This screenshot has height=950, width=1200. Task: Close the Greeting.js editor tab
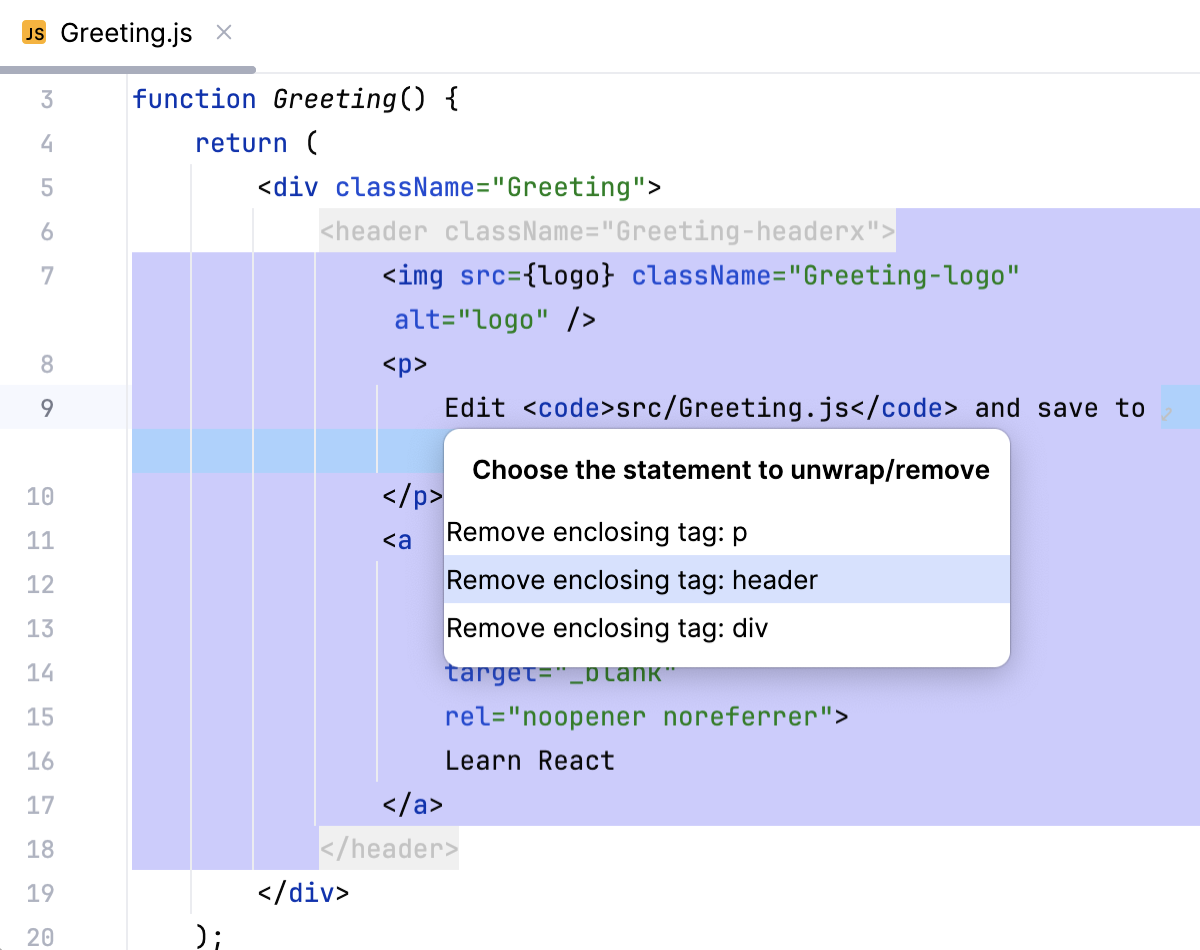click(x=224, y=33)
